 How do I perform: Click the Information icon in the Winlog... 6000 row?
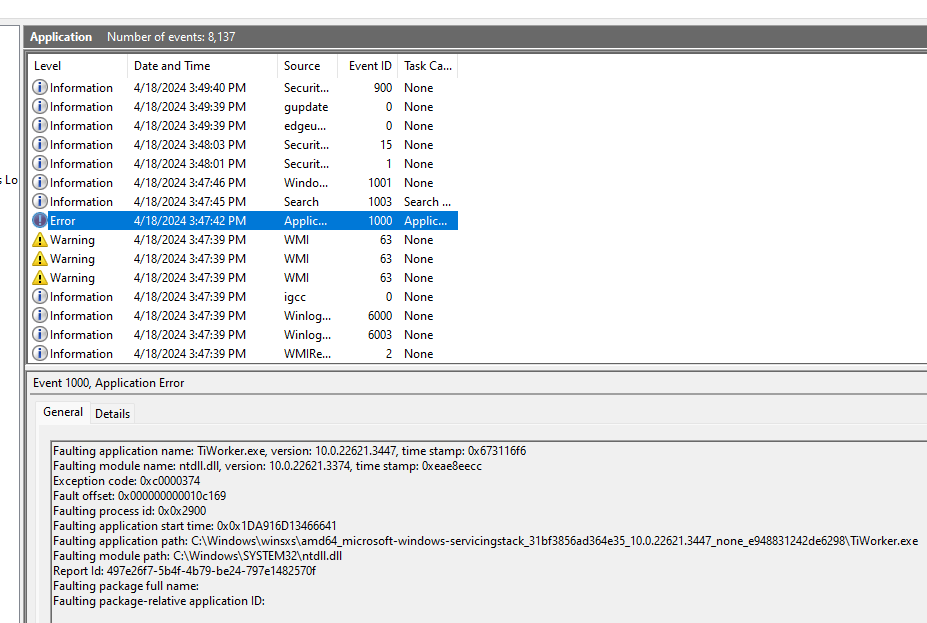click(40, 315)
